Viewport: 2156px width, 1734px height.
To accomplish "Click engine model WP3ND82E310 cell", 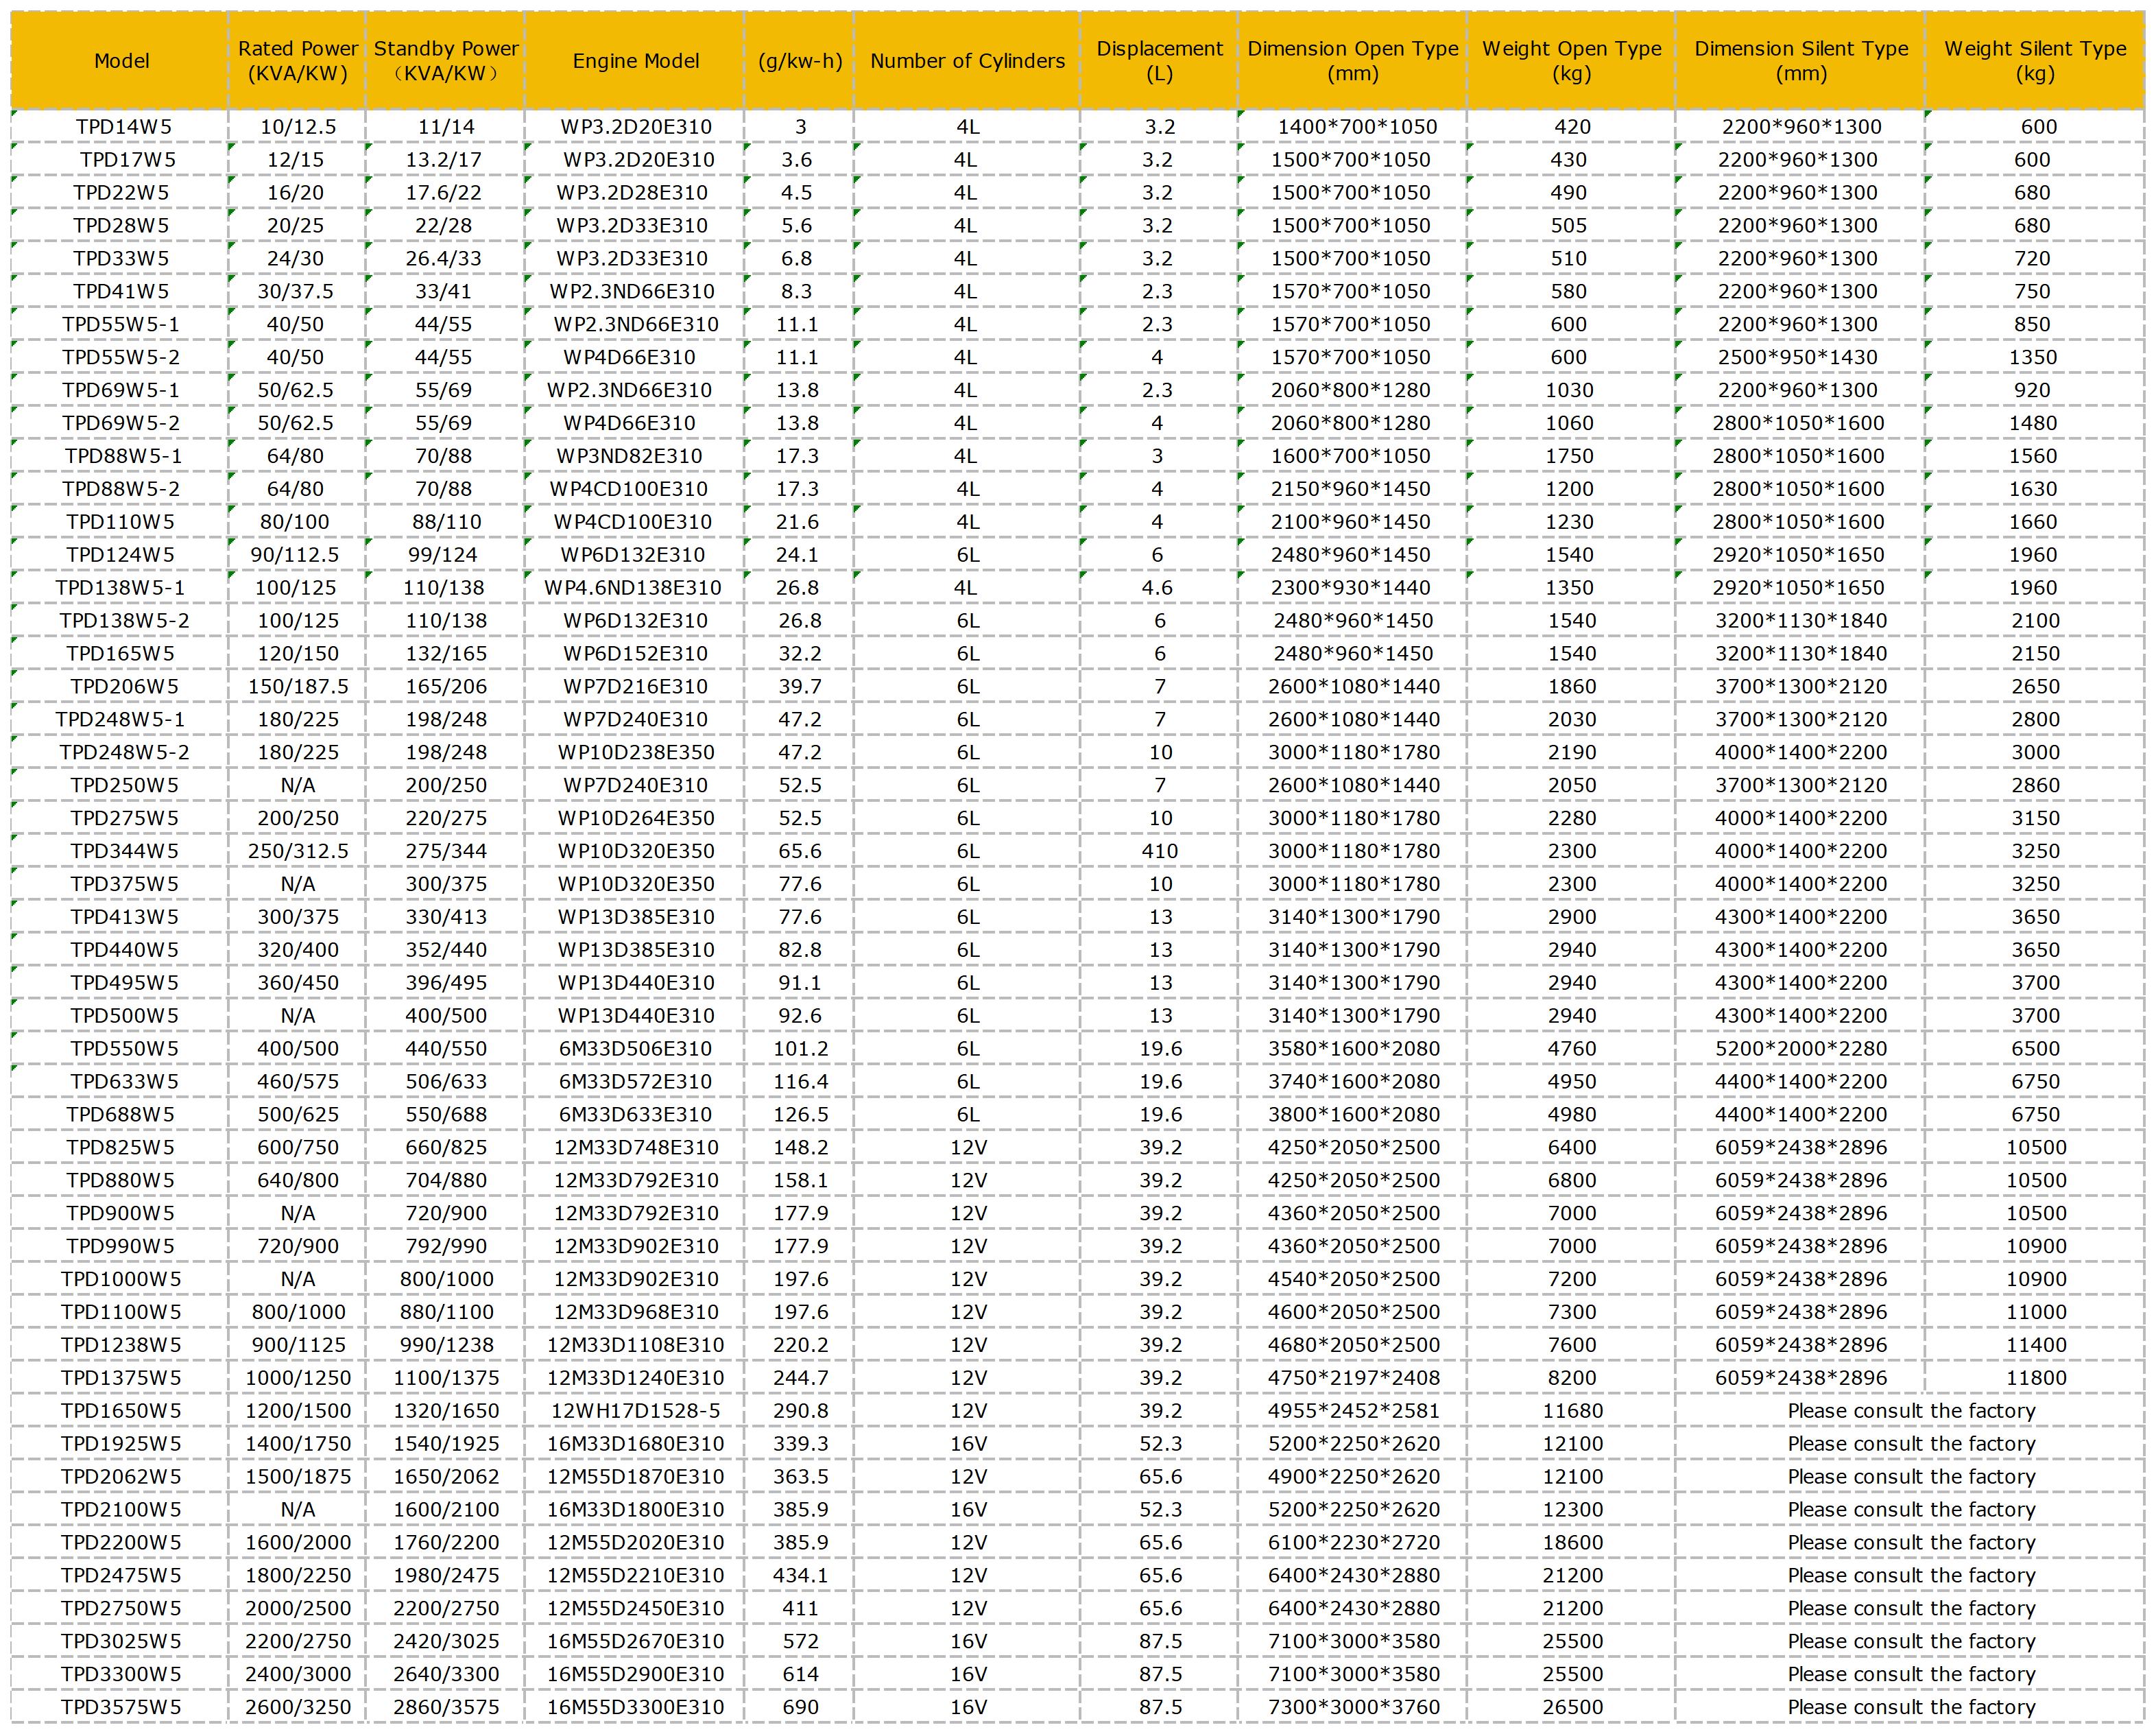I will coord(629,456).
